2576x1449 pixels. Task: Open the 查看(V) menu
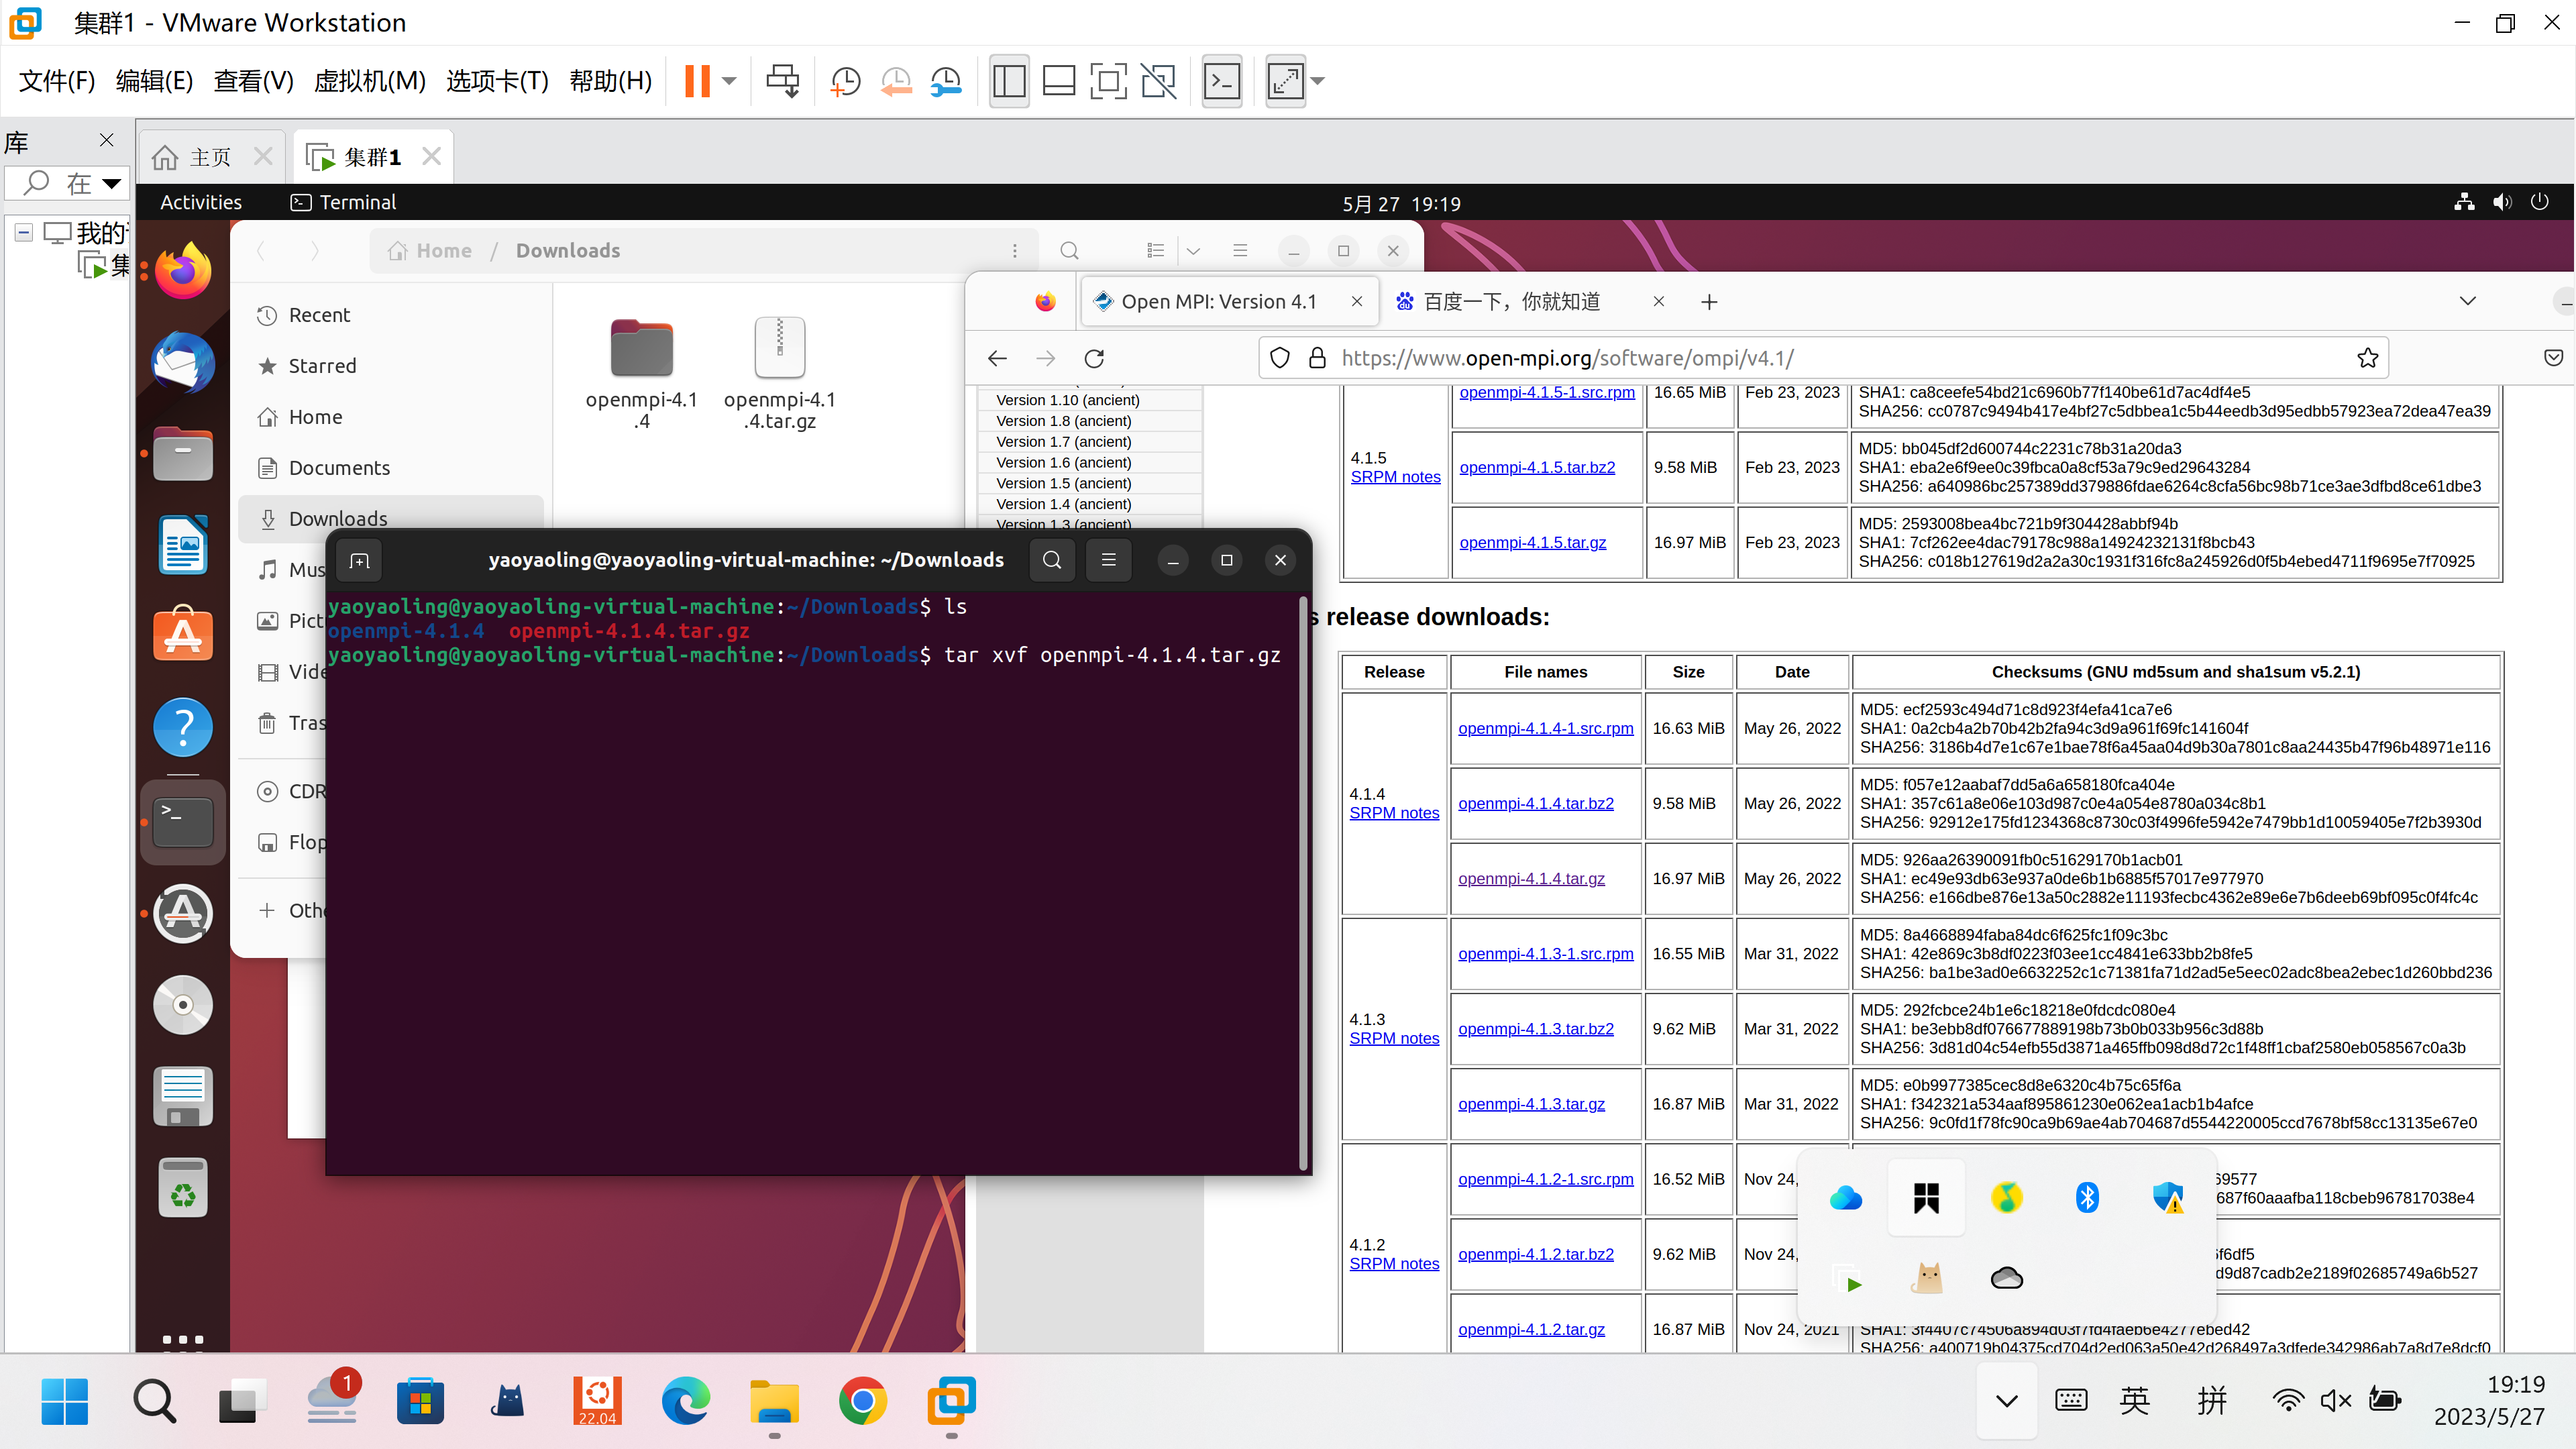click(253, 81)
